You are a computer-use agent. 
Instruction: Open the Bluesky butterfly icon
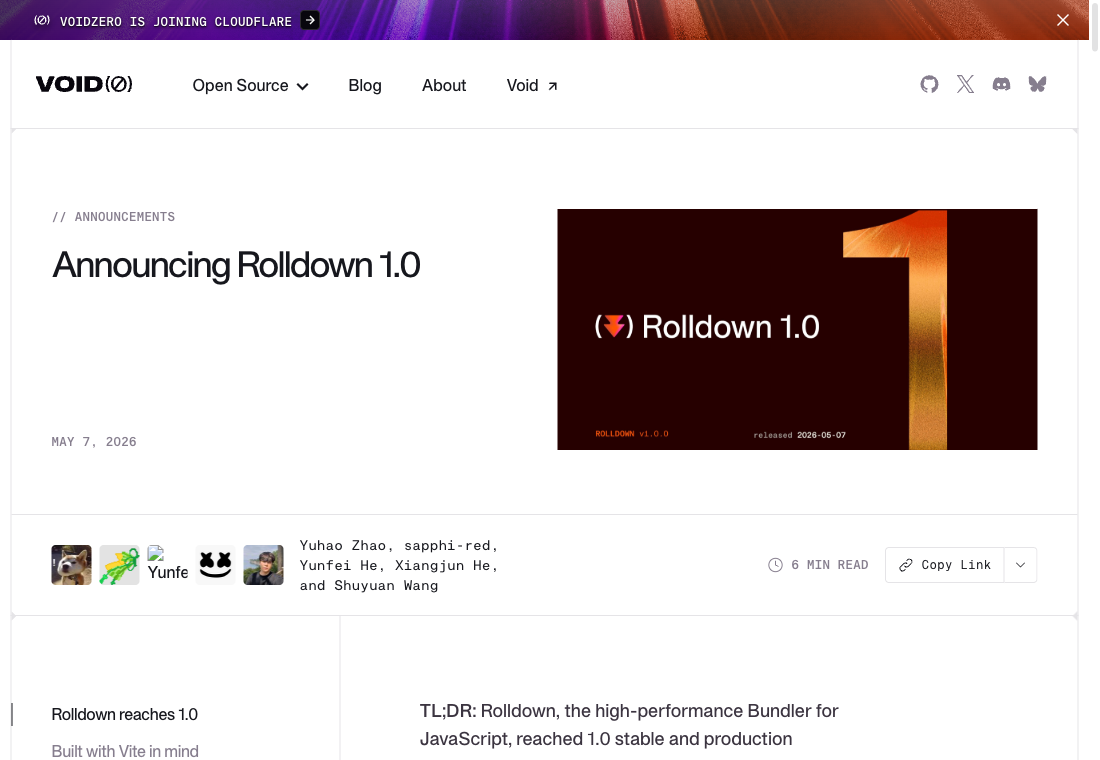[1038, 85]
